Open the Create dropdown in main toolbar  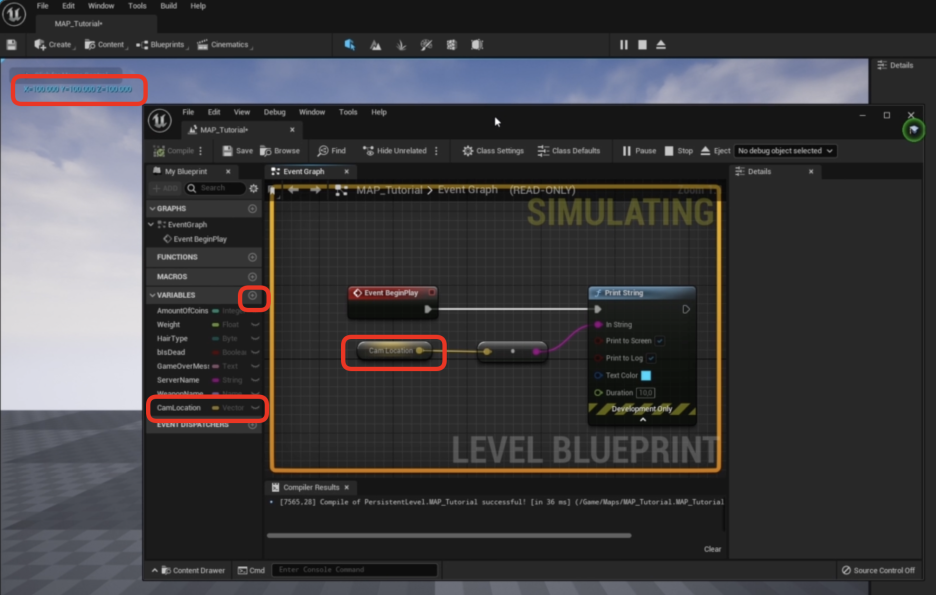pyautogui.click(x=54, y=45)
